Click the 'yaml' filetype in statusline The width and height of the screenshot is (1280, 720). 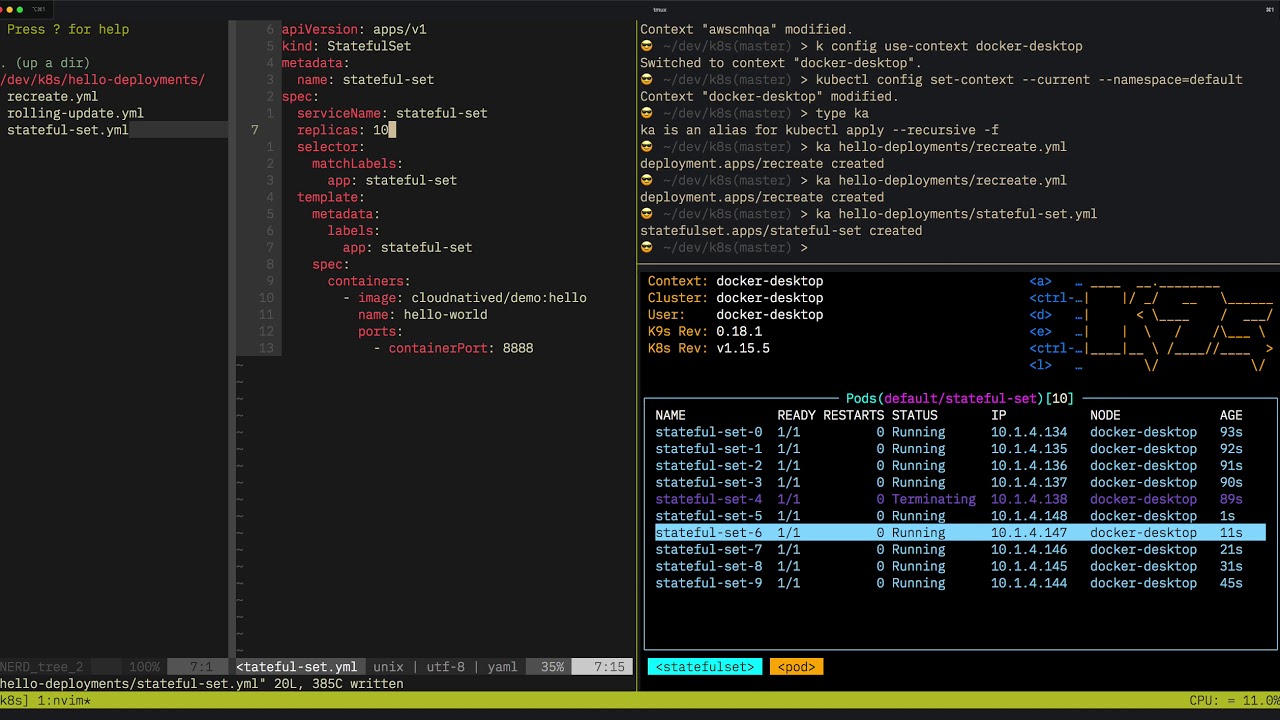(502, 667)
